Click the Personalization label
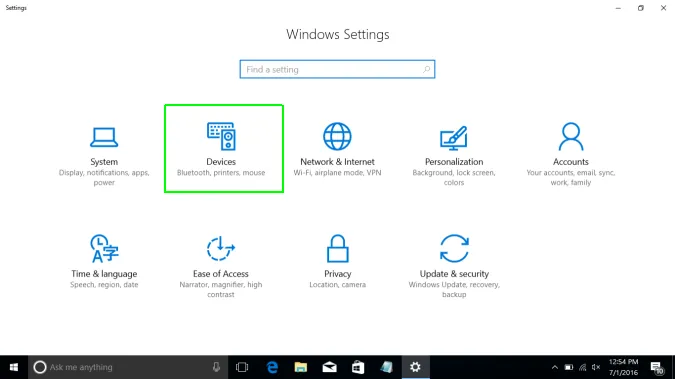This screenshot has height=379, width=675. pyautogui.click(x=454, y=162)
